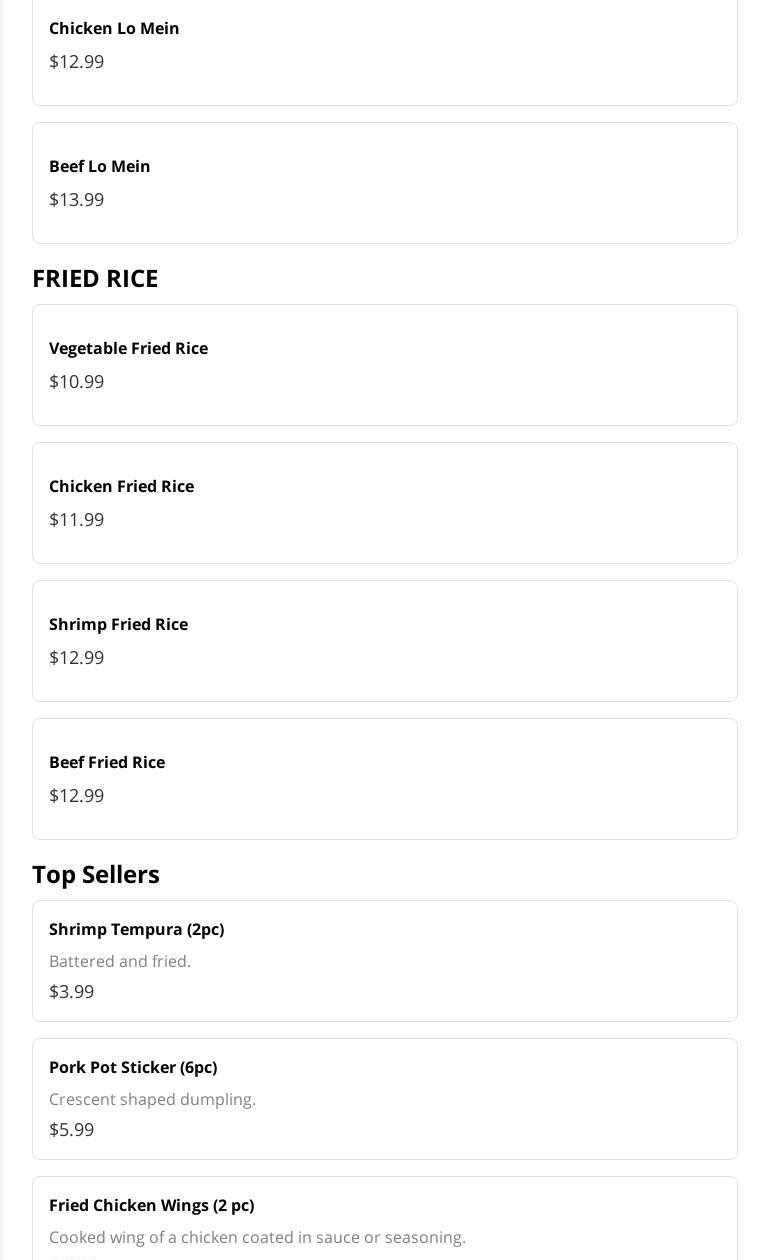The image size is (770, 1260).
Task: Select Fried Chicken Wings (2 pc) item
Action: 151,1205
